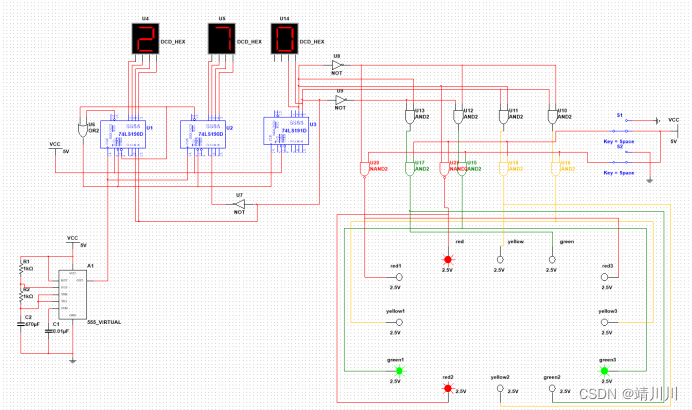The height and width of the screenshot is (410, 692).
Task: Select capacitor C1 0.01µF
Action: tap(49, 331)
